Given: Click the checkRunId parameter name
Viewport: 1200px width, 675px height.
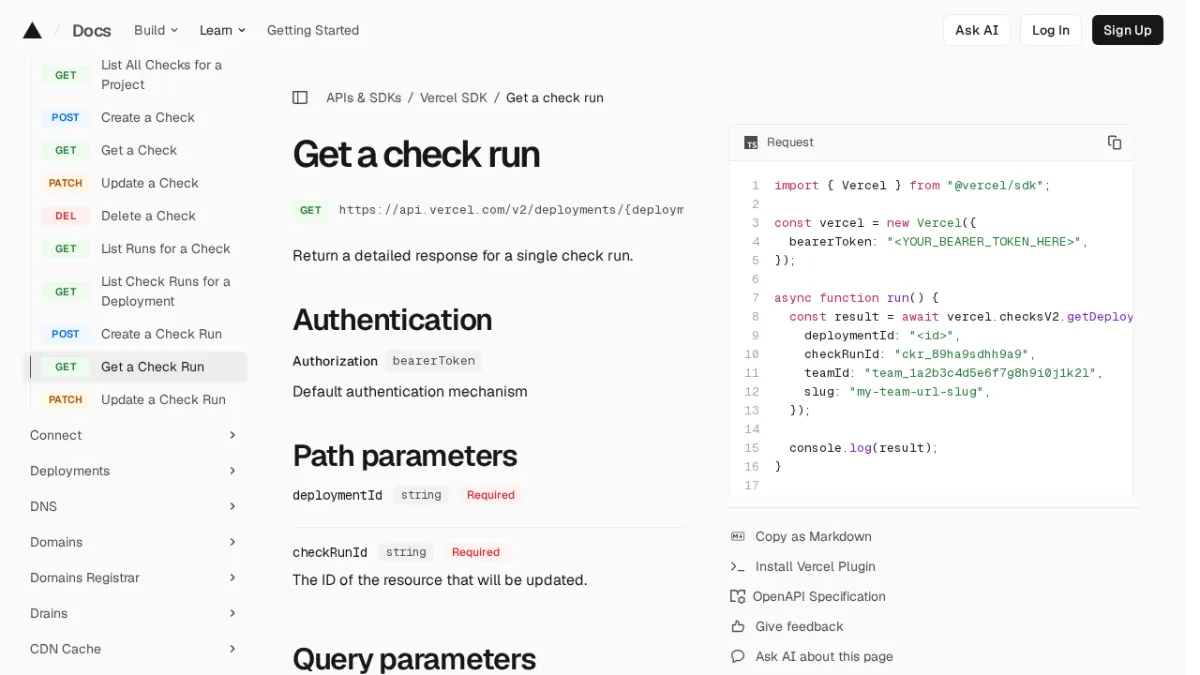Looking at the screenshot, I should coord(330,552).
